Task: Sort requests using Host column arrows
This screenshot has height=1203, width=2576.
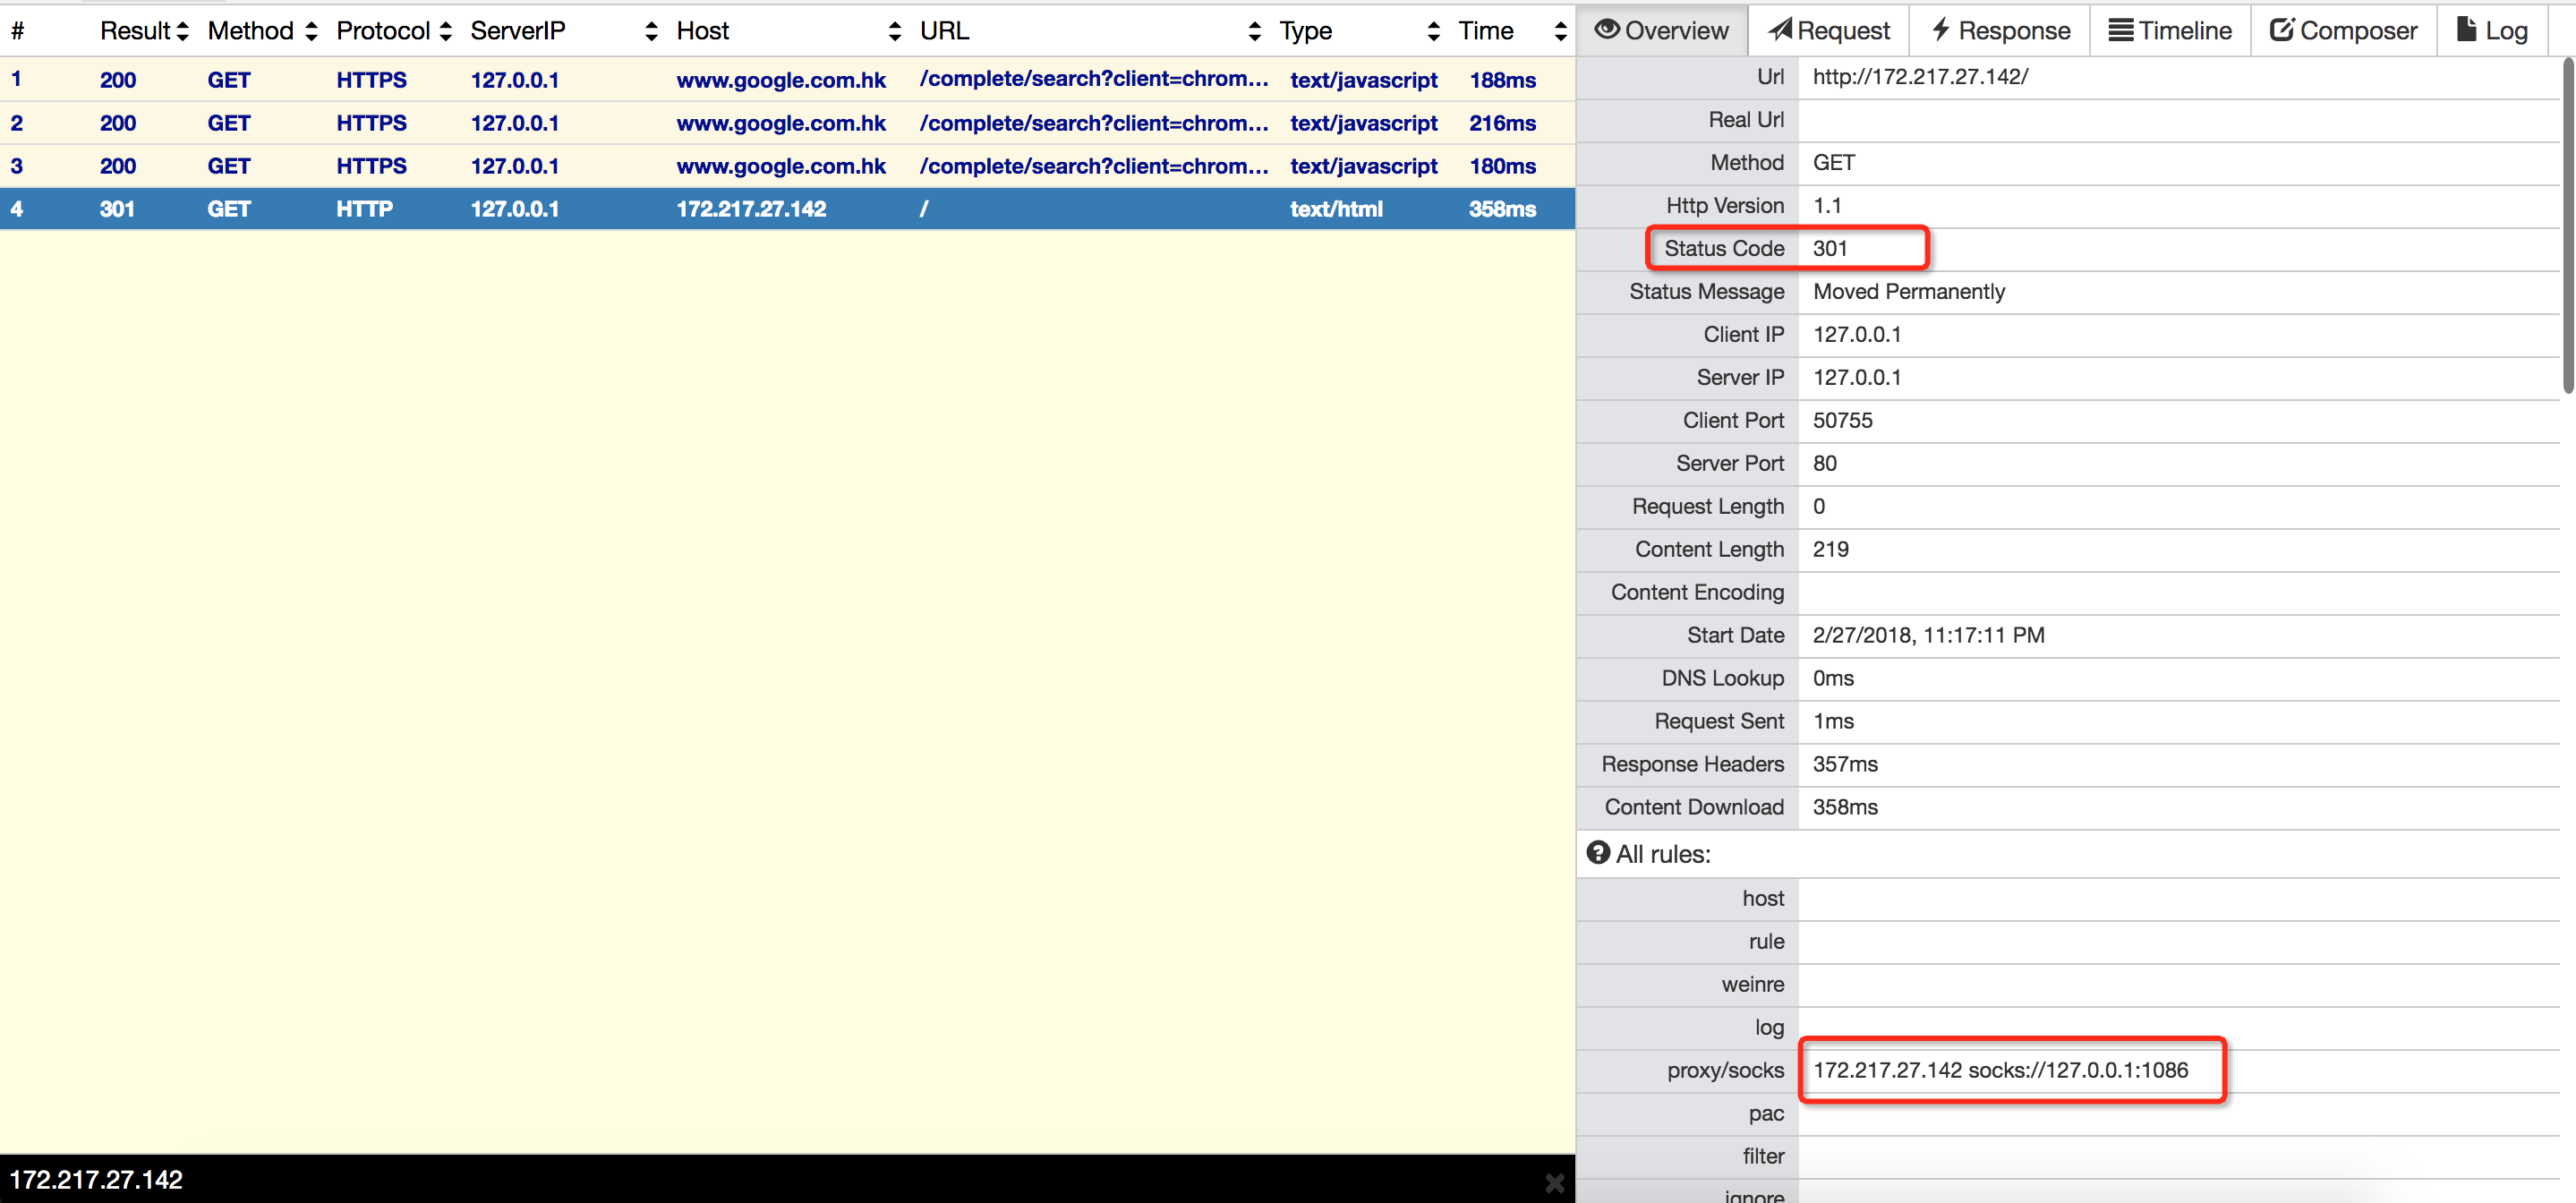Action: pos(894,30)
